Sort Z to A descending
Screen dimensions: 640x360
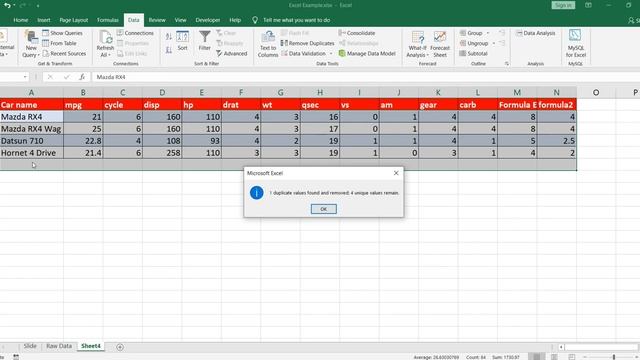[169, 50]
